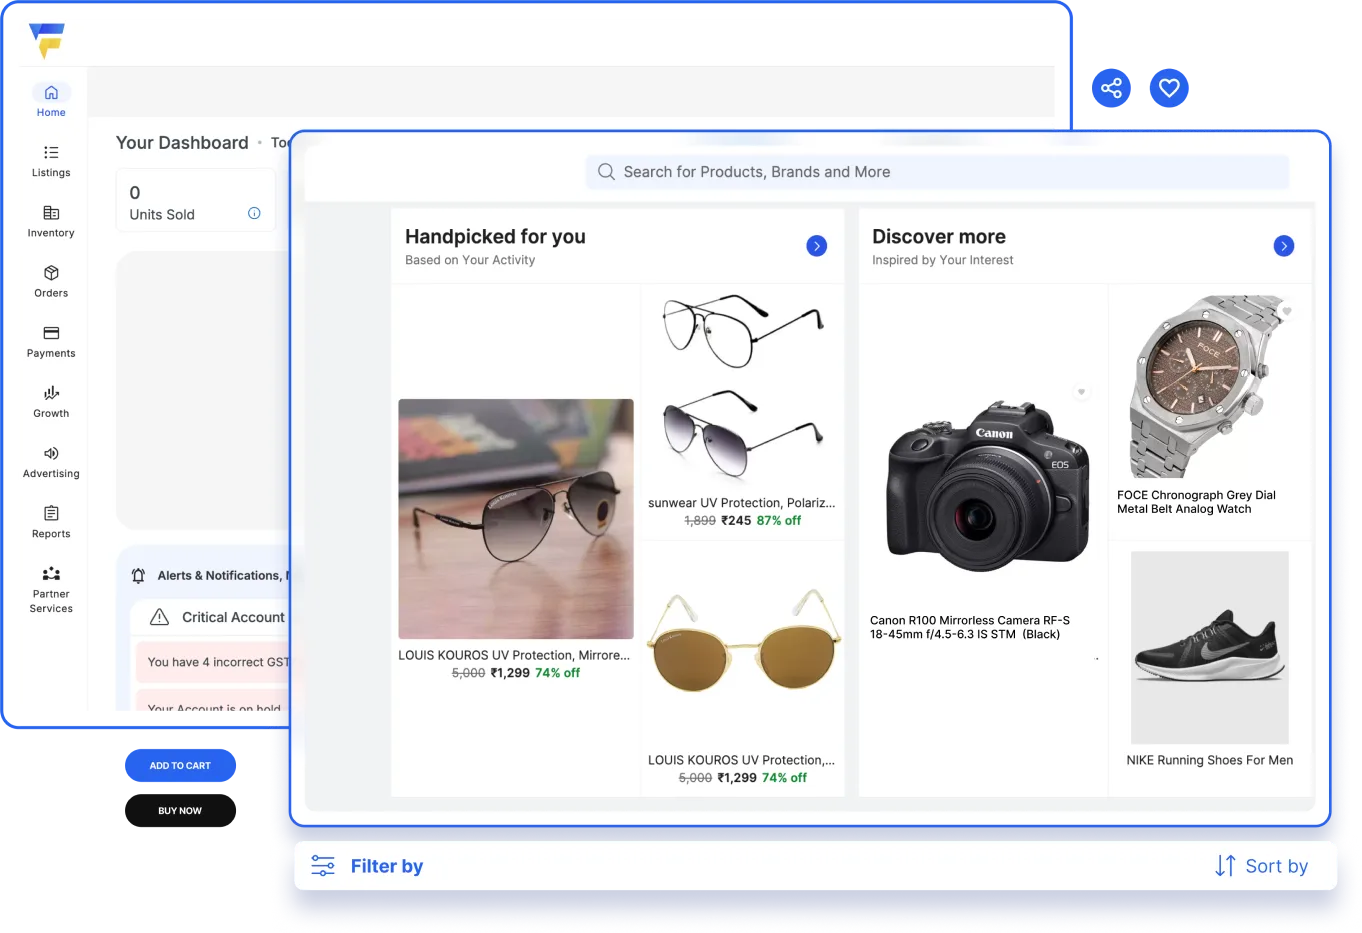Image resolution: width=1362 pixels, height=933 pixels.
Task: Click the Home icon in sidebar
Action: pos(51,93)
